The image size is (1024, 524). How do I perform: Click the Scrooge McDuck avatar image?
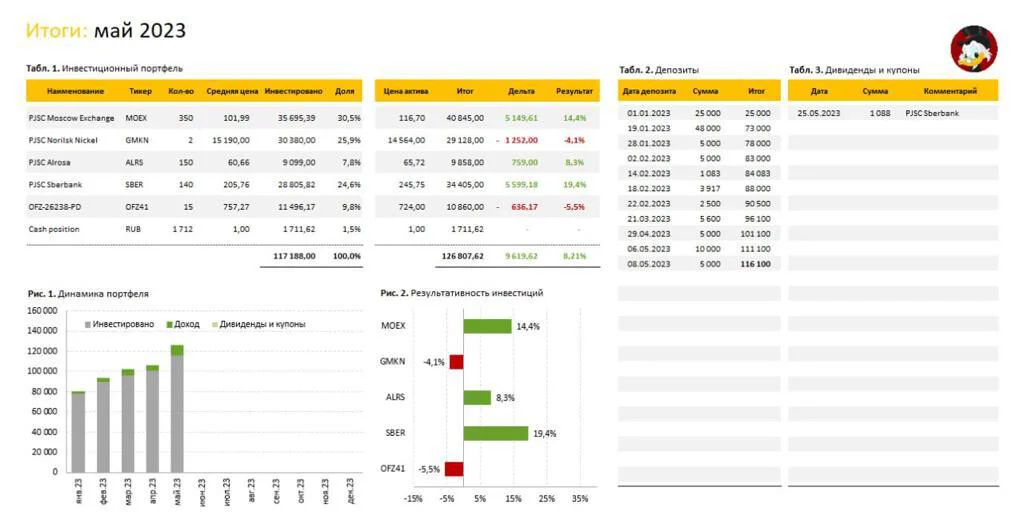[974, 49]
